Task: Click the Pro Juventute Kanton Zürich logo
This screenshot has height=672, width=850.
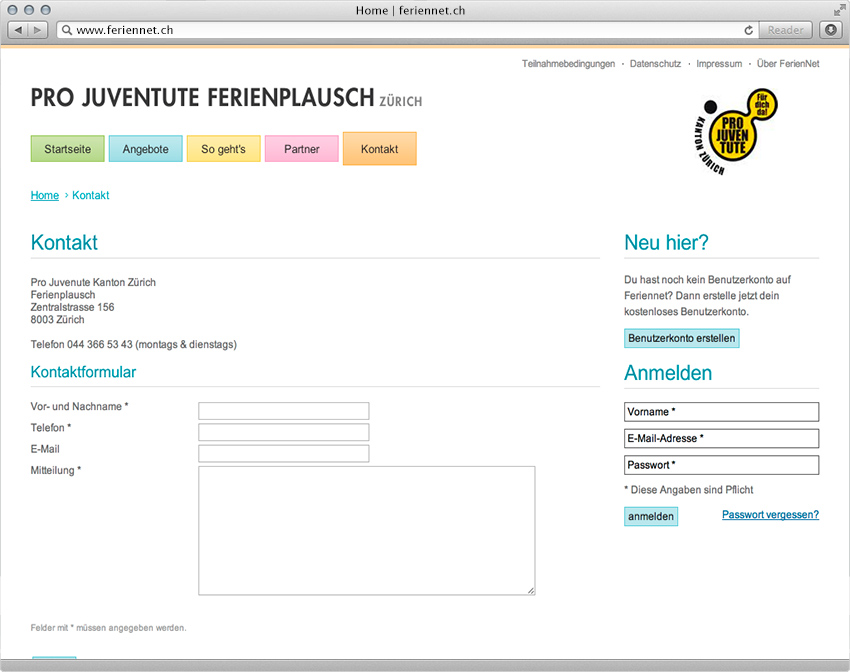Action: (x=736, y=132)
